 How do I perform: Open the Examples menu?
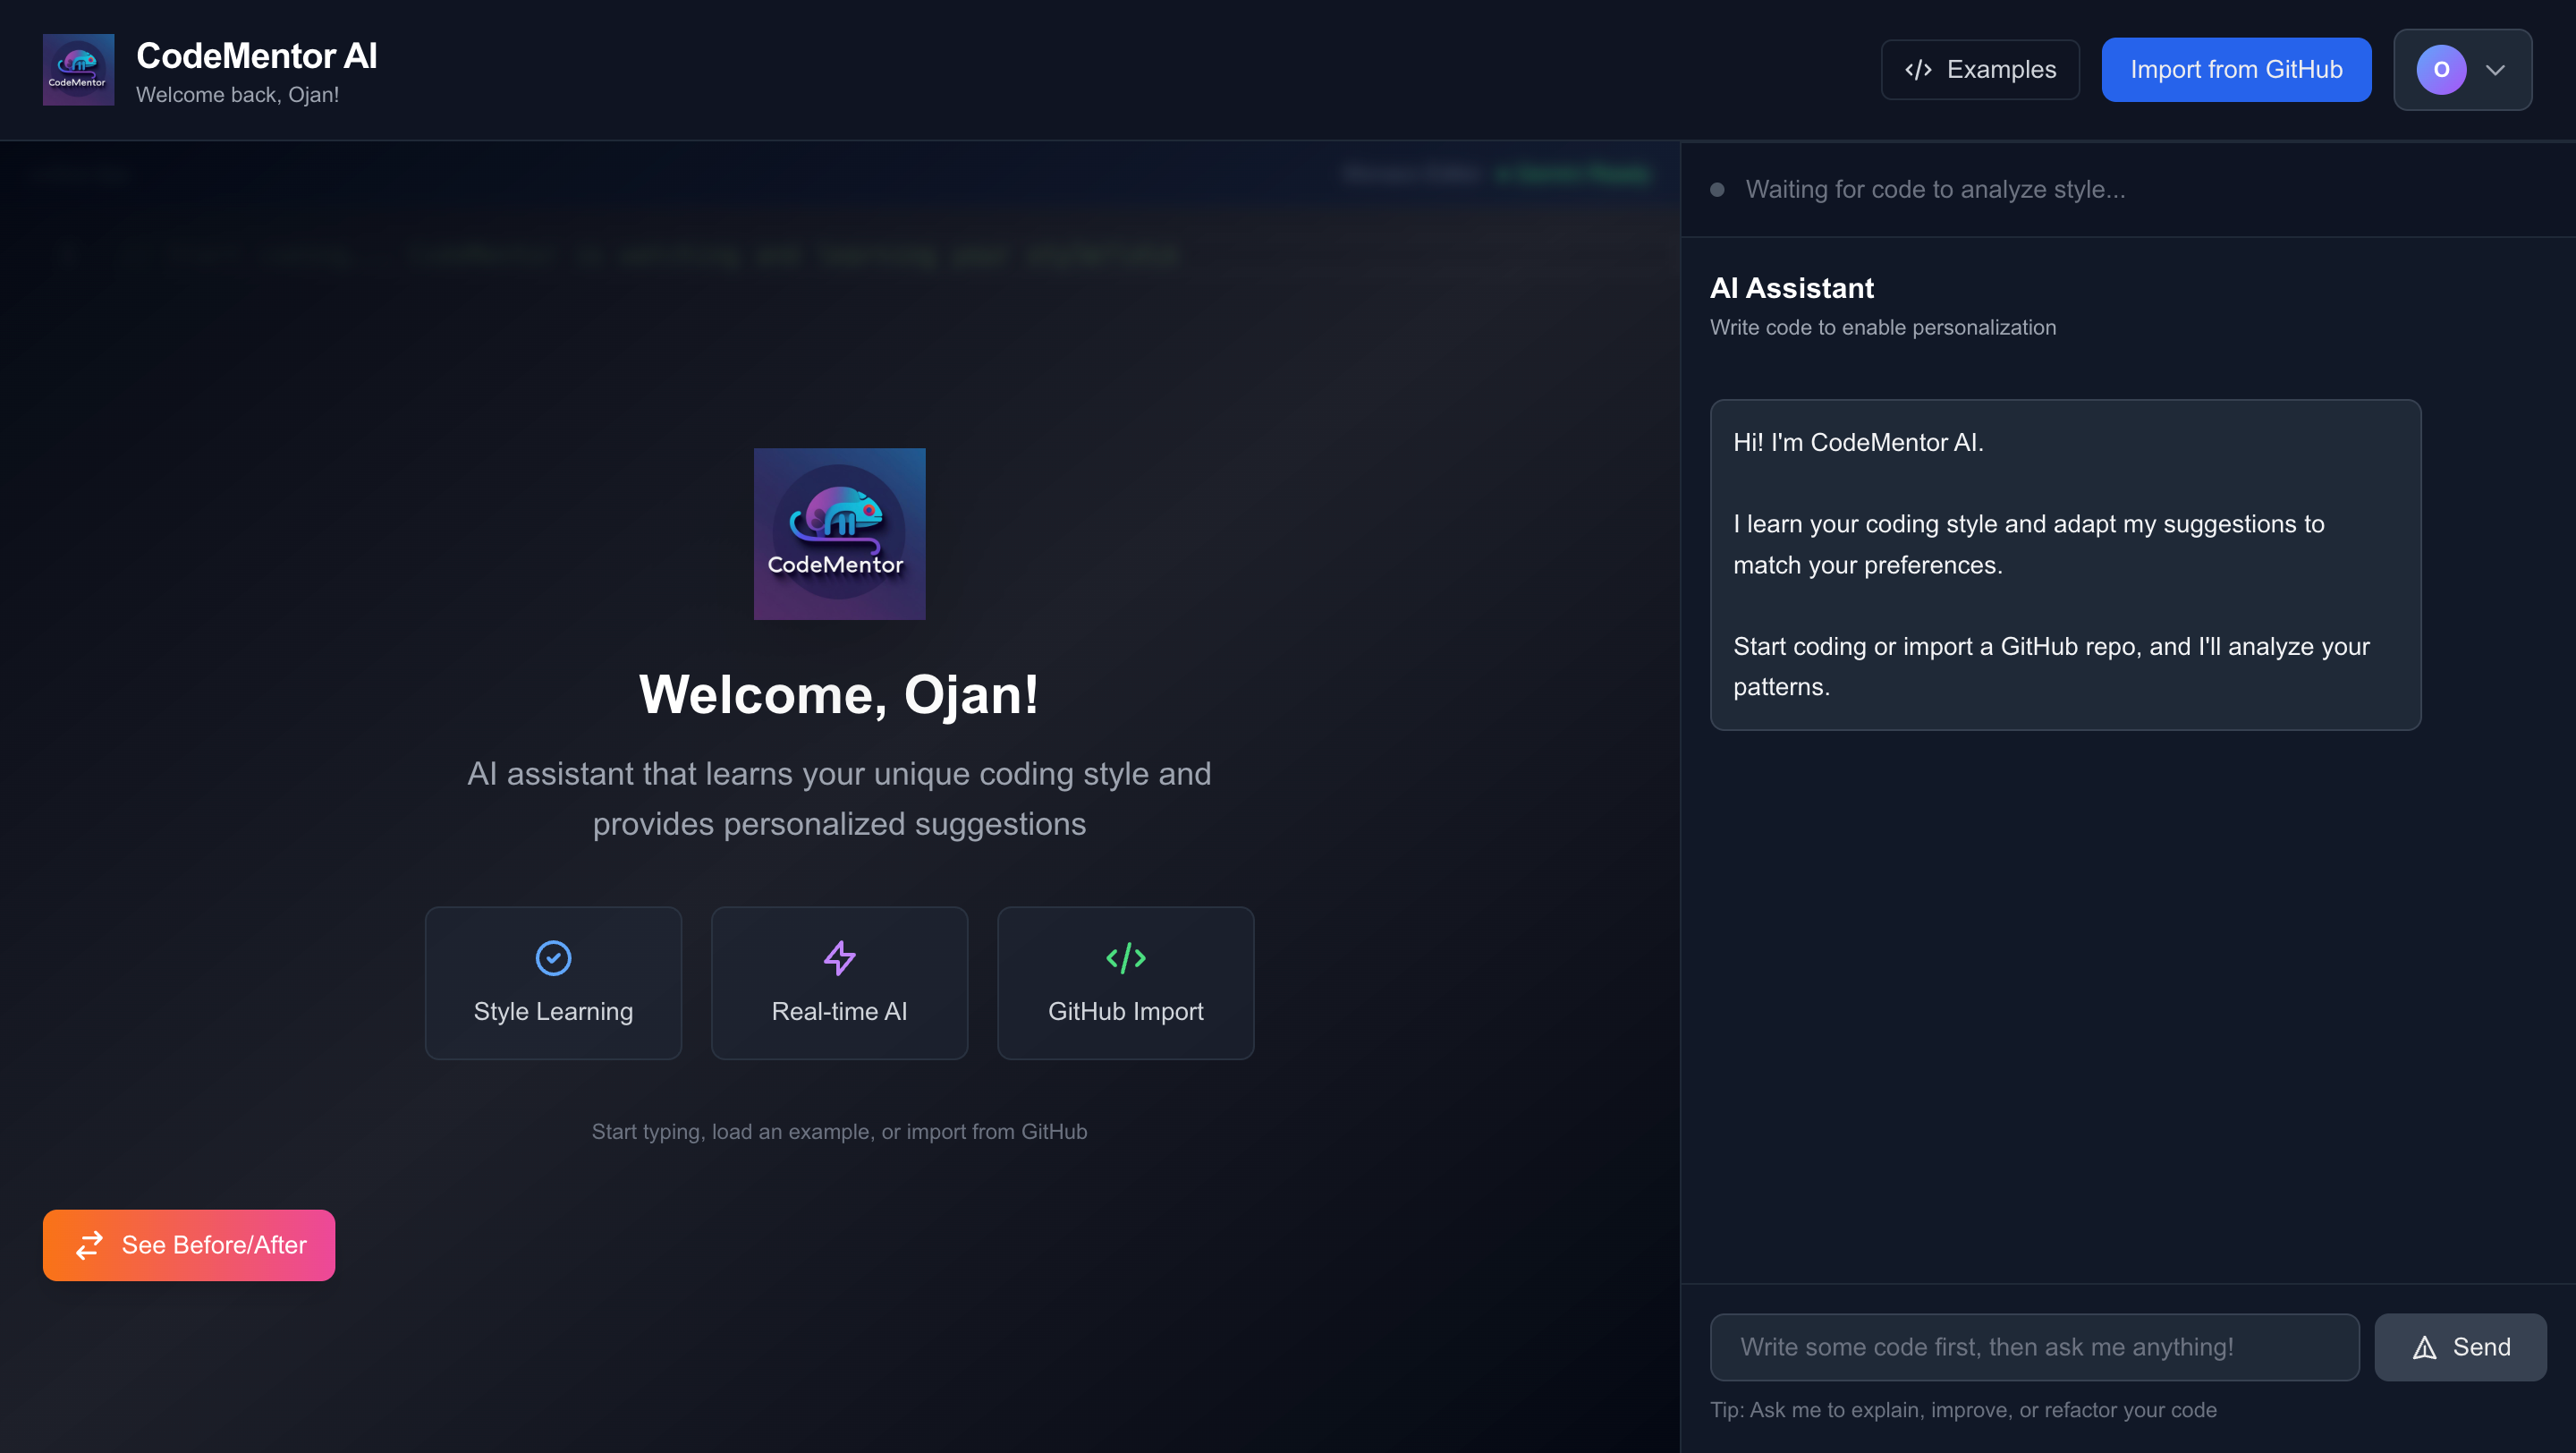(1979, 69)
